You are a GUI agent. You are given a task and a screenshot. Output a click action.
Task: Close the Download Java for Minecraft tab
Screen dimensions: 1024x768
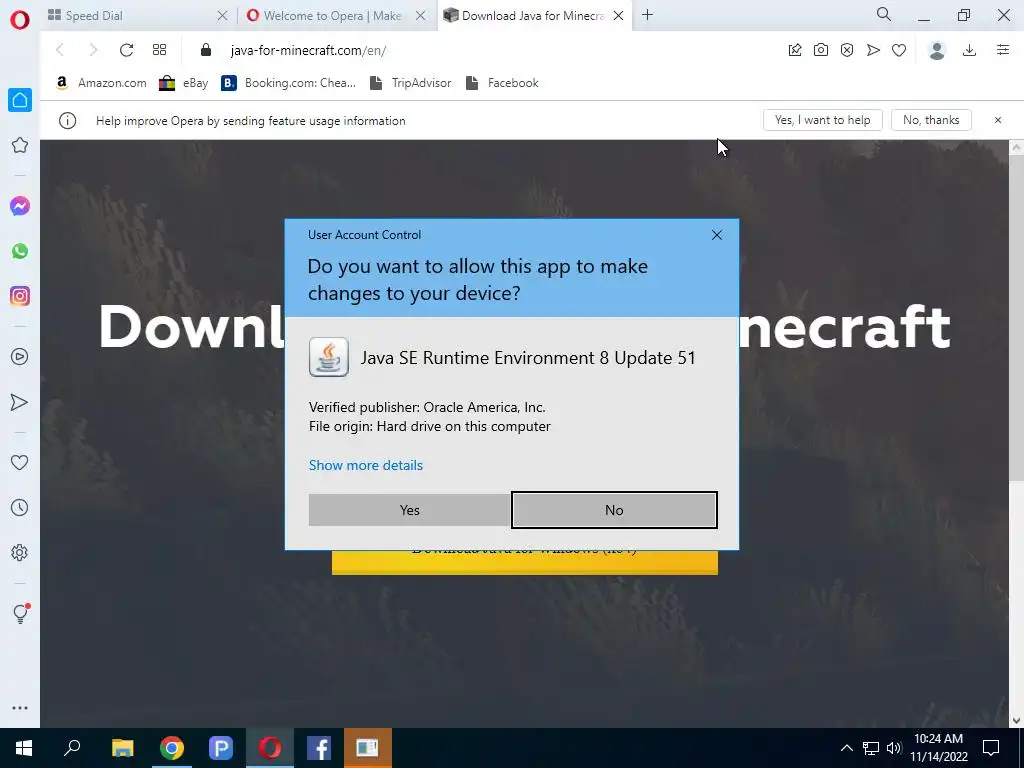[x=618, y=16]
